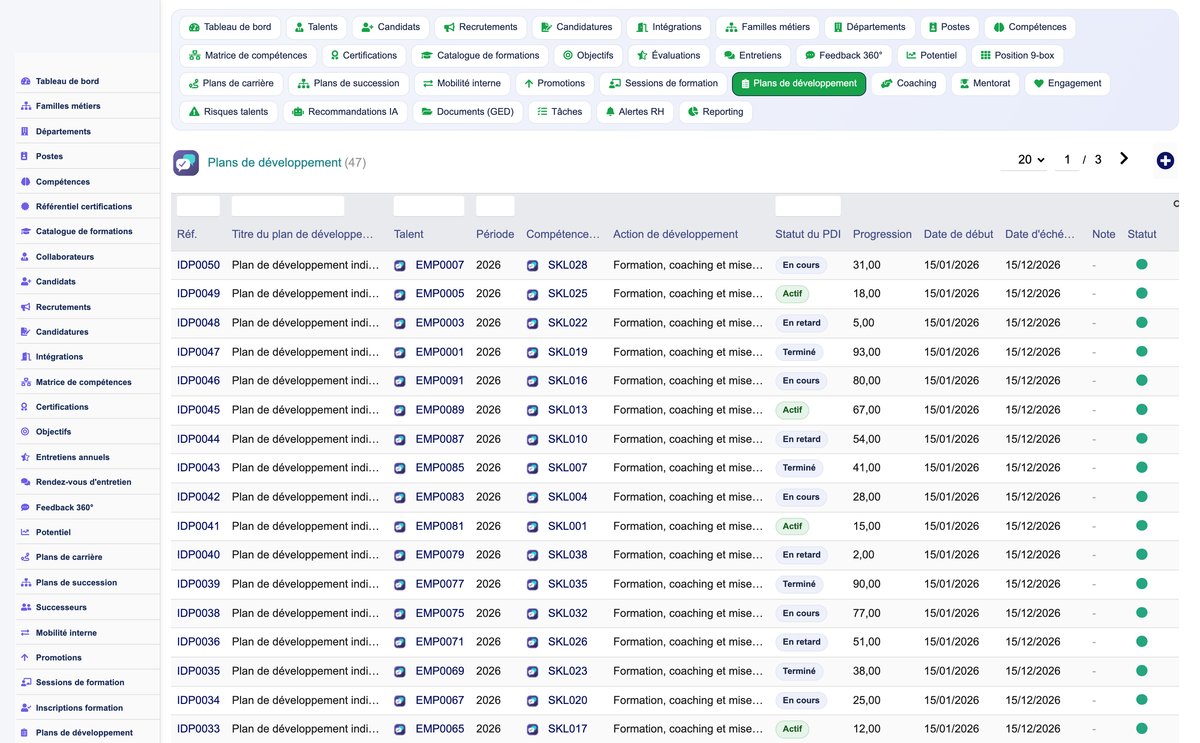Image resolution: width=1200 pixels, height=743 pixels.
Task: Click the Talent column filter box
Action: [x=428, y=206]
